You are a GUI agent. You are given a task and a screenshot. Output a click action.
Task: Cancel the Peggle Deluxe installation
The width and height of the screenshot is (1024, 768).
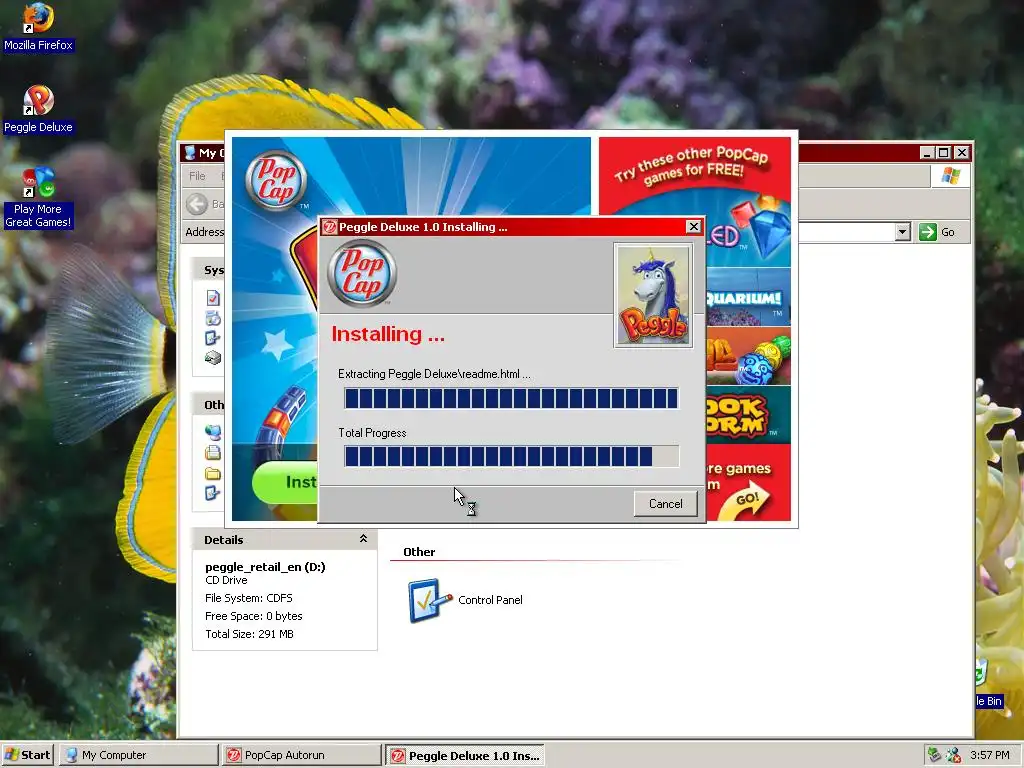[x=665, y=504]
